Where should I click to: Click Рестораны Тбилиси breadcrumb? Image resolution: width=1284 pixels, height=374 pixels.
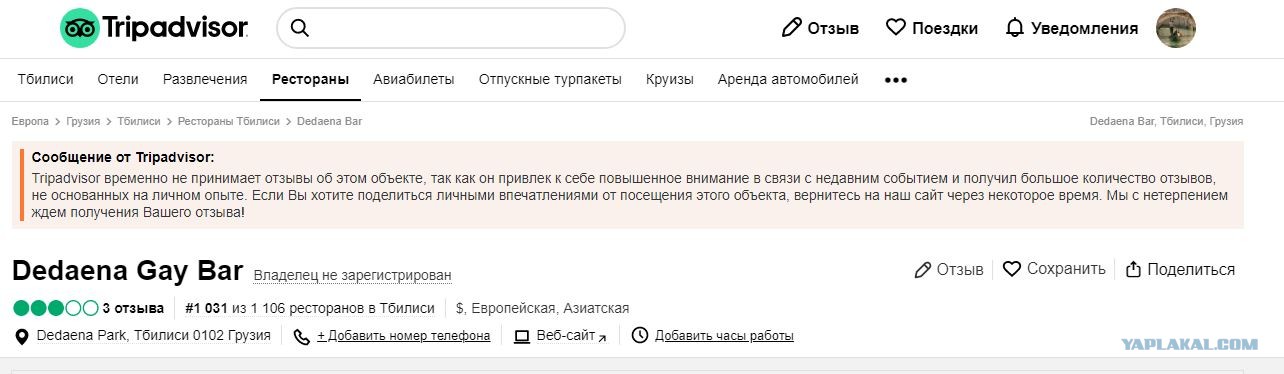coord(229,121)
